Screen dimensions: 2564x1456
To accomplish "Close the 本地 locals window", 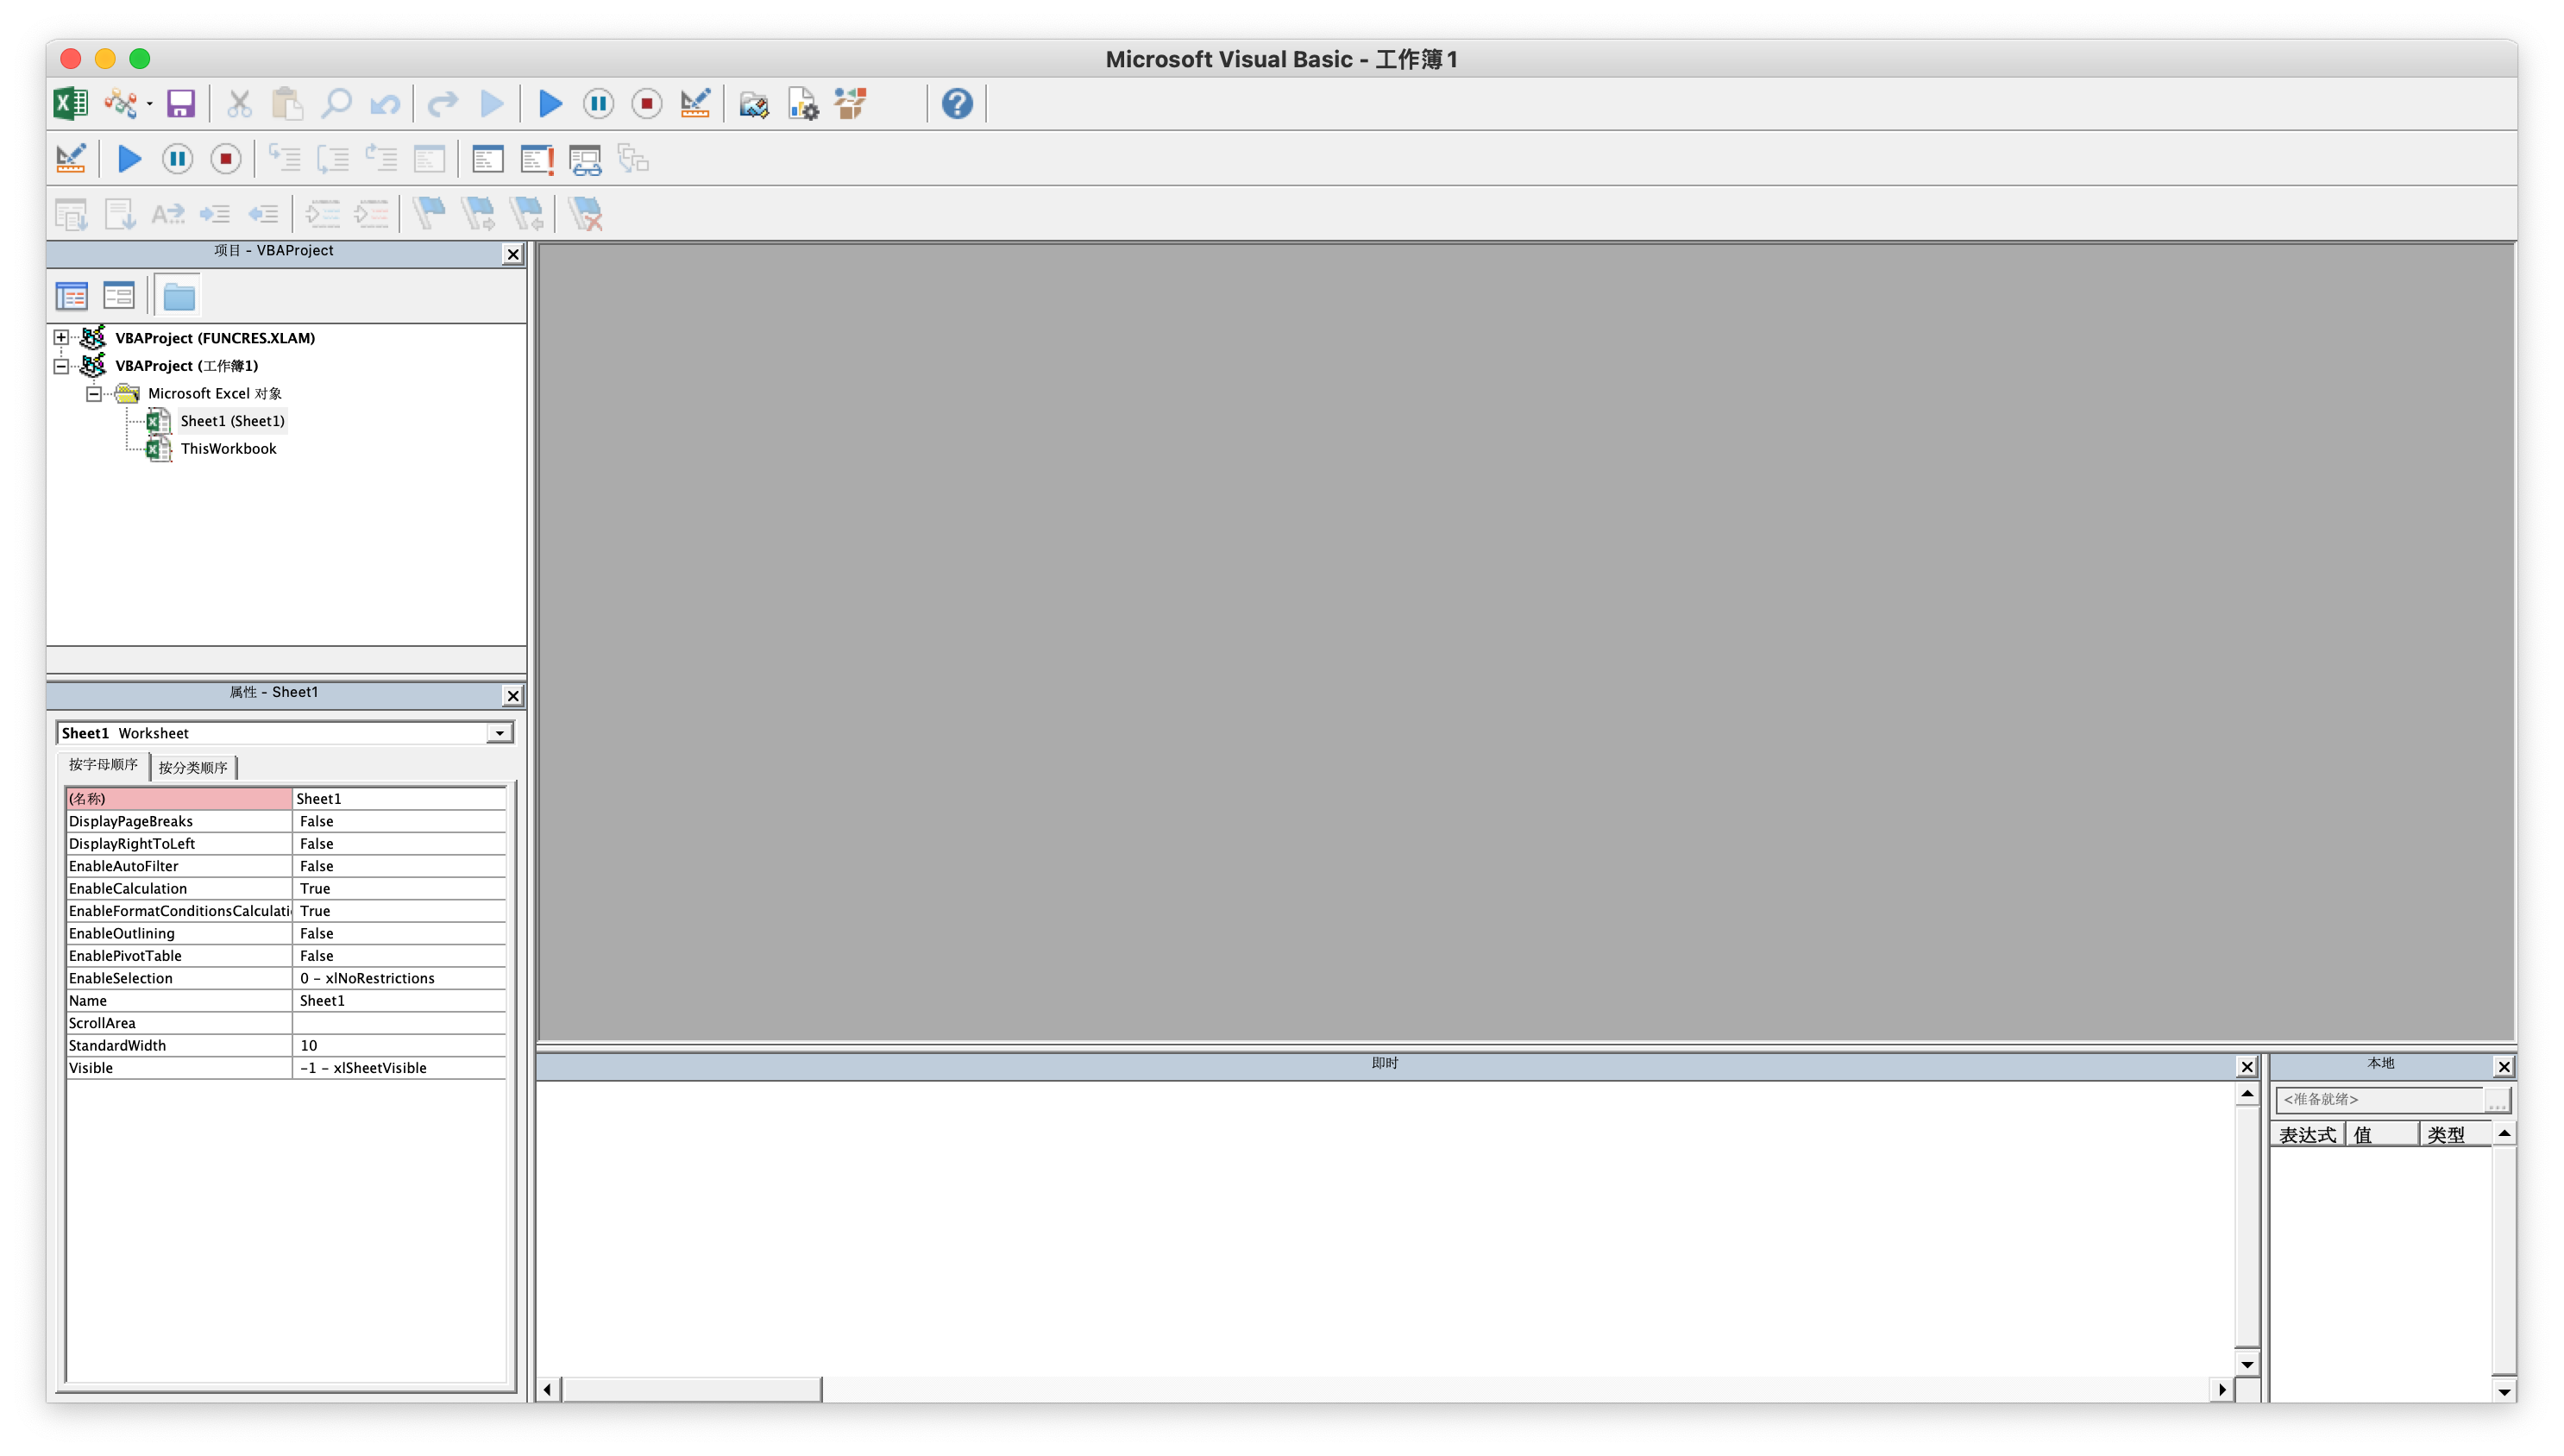I will click(x=2504, y=1067).
